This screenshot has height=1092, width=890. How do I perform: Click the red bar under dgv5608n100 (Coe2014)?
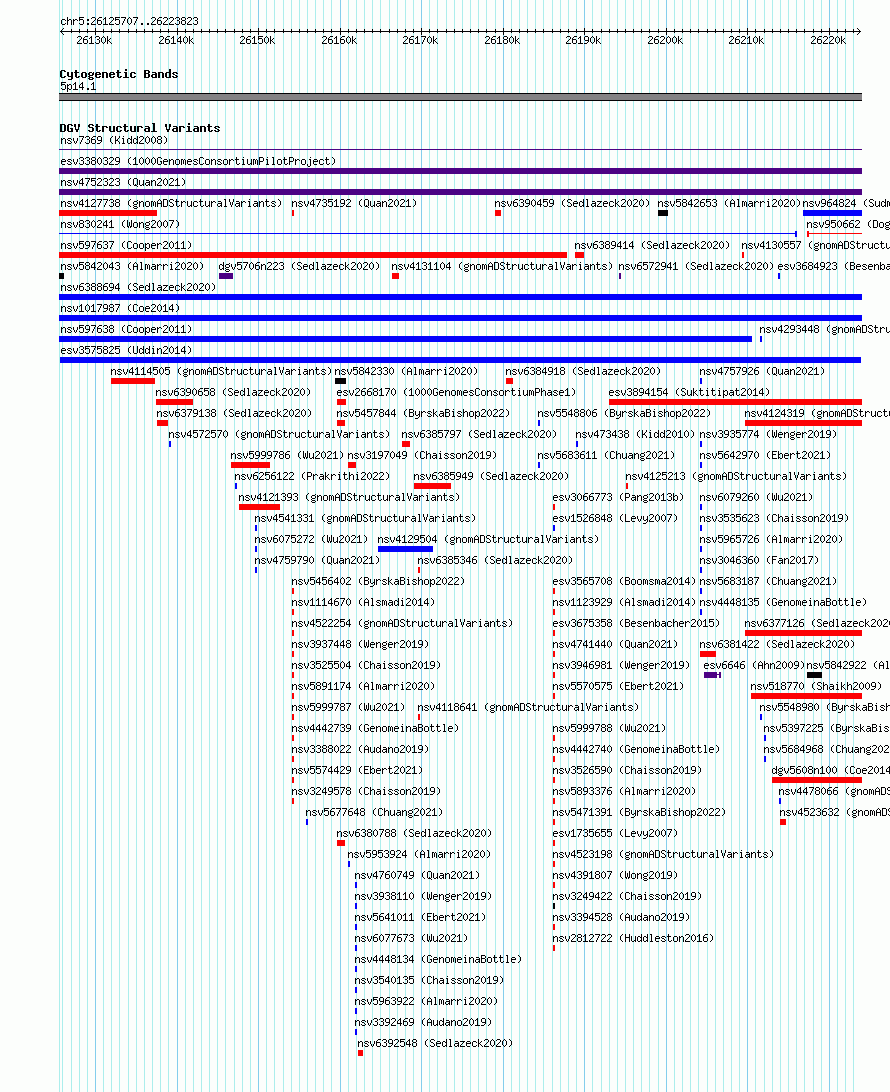[816, 780]
